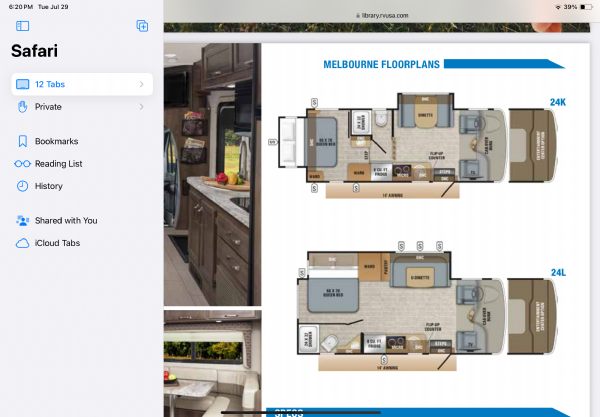600x417 pixels.
Task: Hide the Safari sidebar with the sidebar icon
Action: point(23,26)
